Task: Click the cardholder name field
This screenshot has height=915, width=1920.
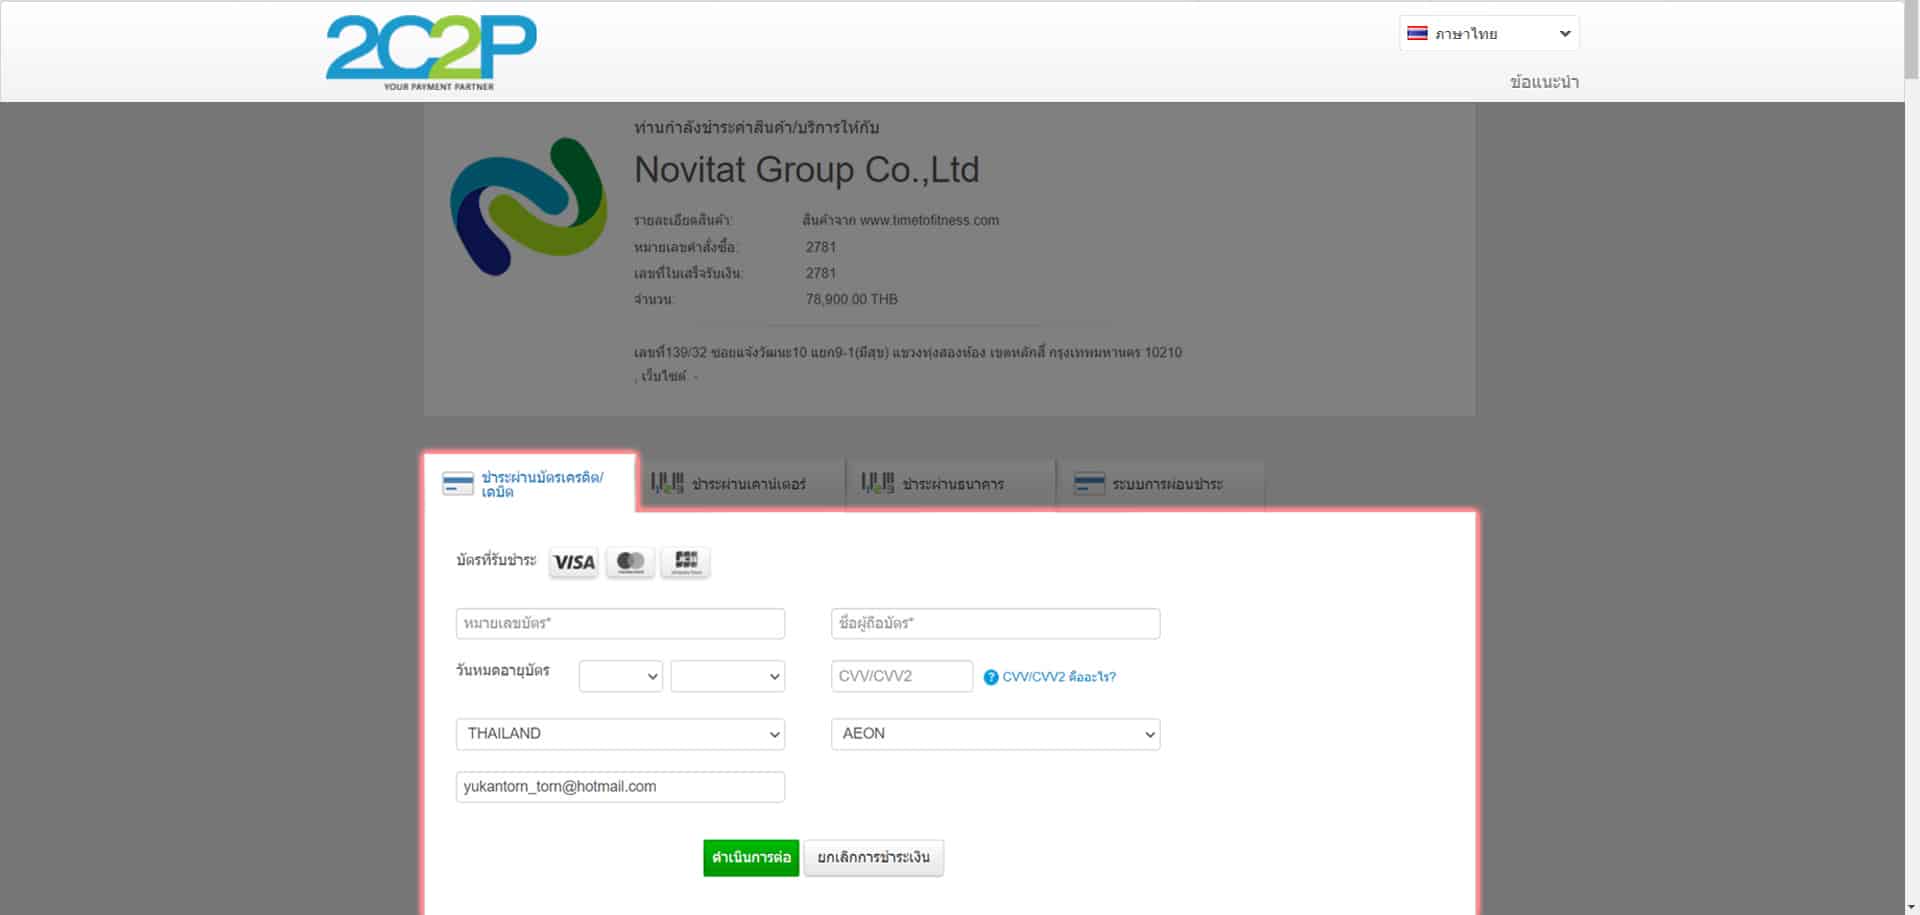Action: click(995, 623)
